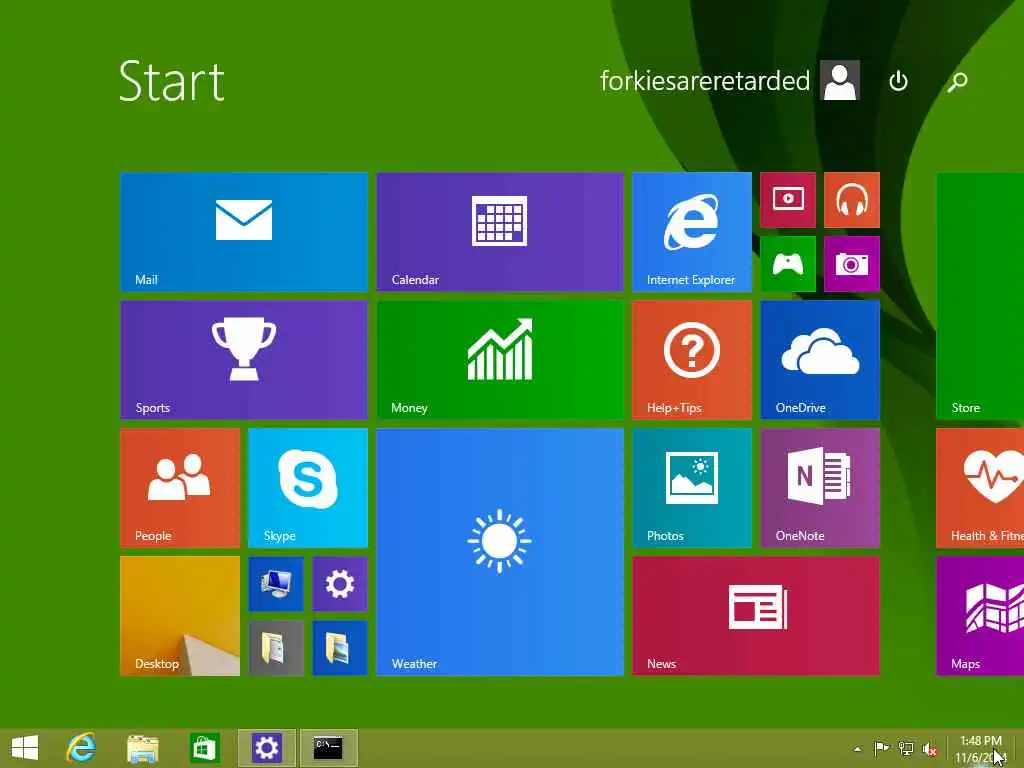Open the Music headphones tile
The height and width of the screenshot is (768, 1024).
(x=852, y=200)
